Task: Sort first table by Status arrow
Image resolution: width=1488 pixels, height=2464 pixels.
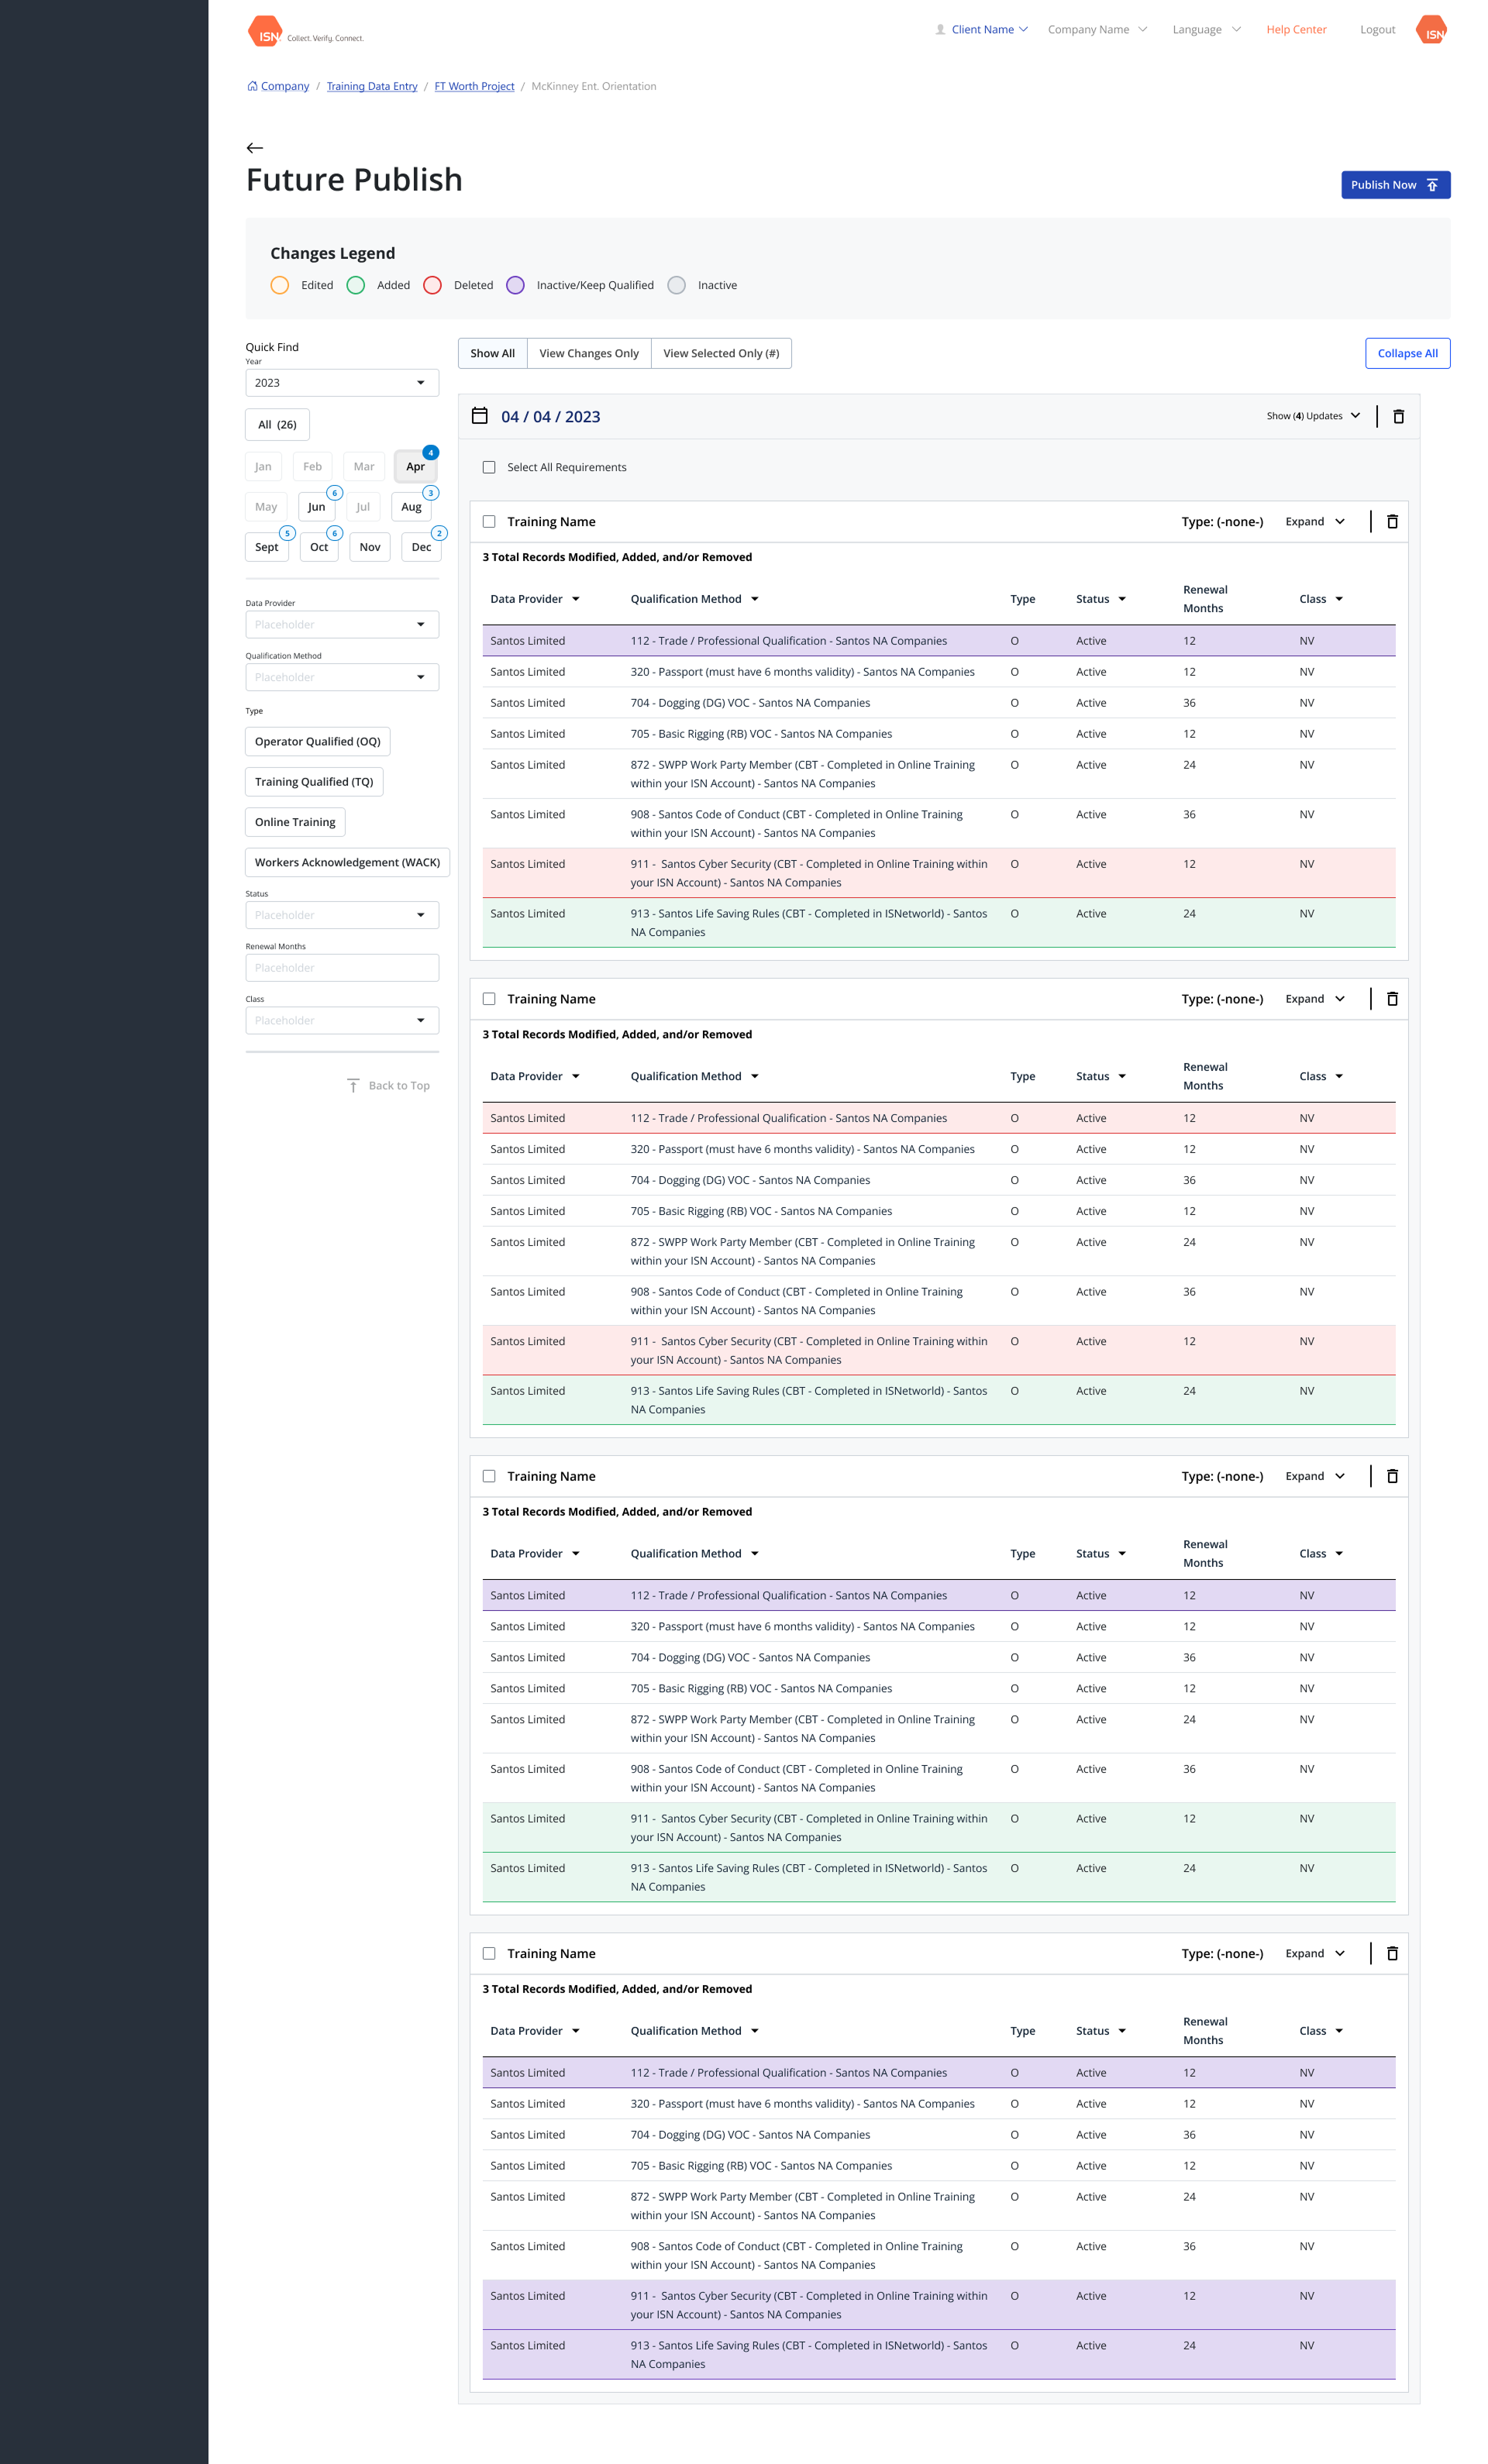Action: tap(1122, 599)
